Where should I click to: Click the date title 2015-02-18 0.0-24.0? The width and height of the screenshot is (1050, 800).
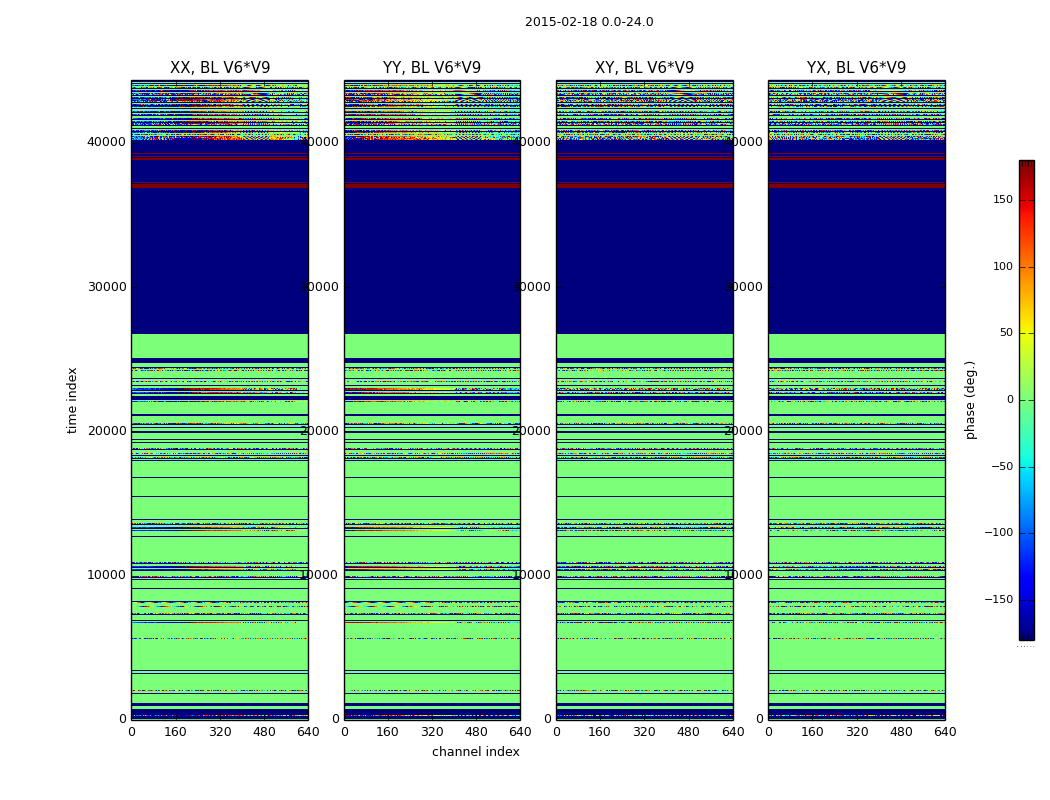click(x=589, y=22)
